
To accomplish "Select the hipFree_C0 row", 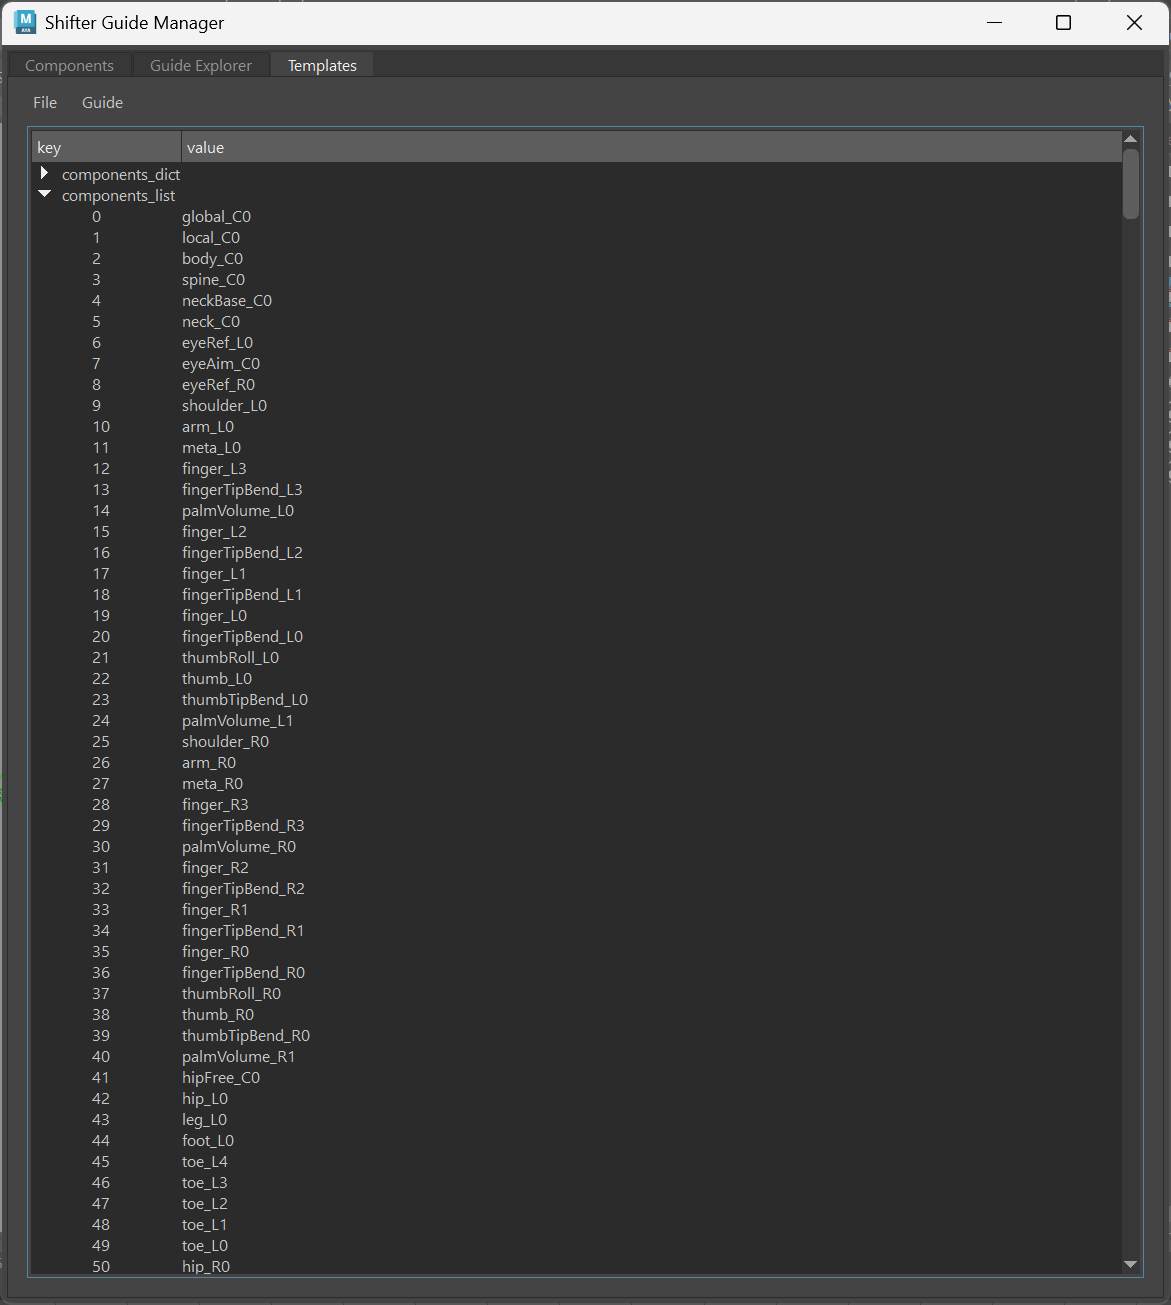I will click(x=576, y=1077).
